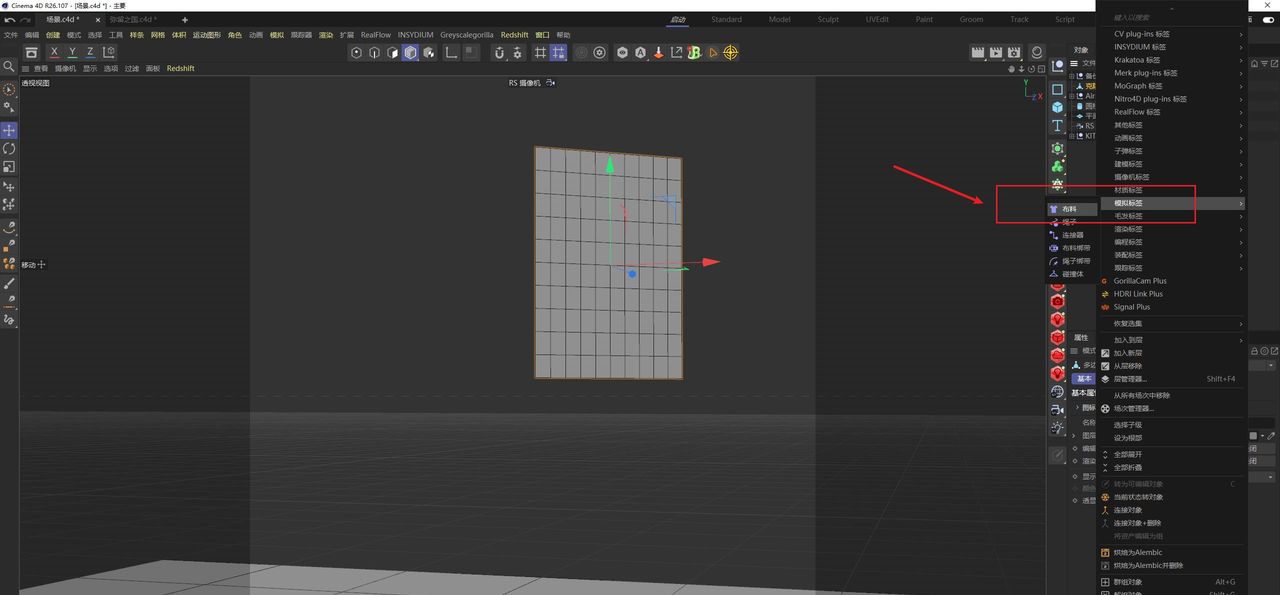Image resolution: width=1280 pixels, height=595 pixels.
Task: Click the context menu search field
Action: [x=1172, y=19]
